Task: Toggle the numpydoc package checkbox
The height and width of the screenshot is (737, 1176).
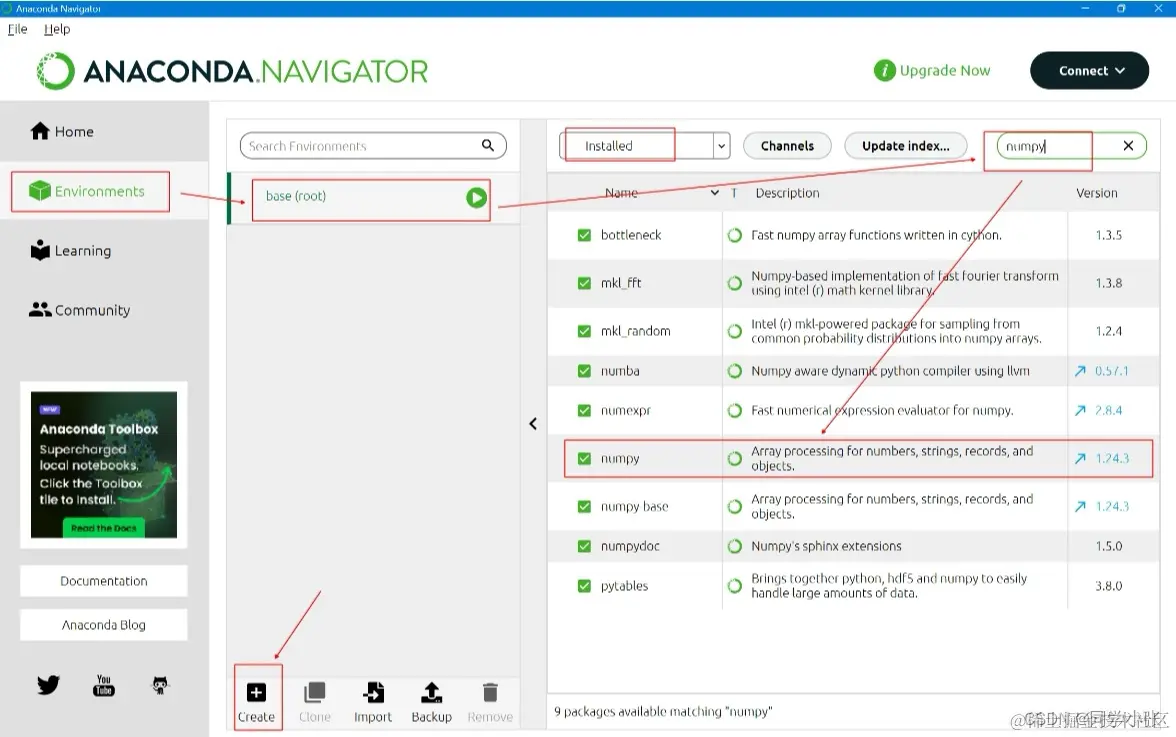Action: tap(584, 546)
